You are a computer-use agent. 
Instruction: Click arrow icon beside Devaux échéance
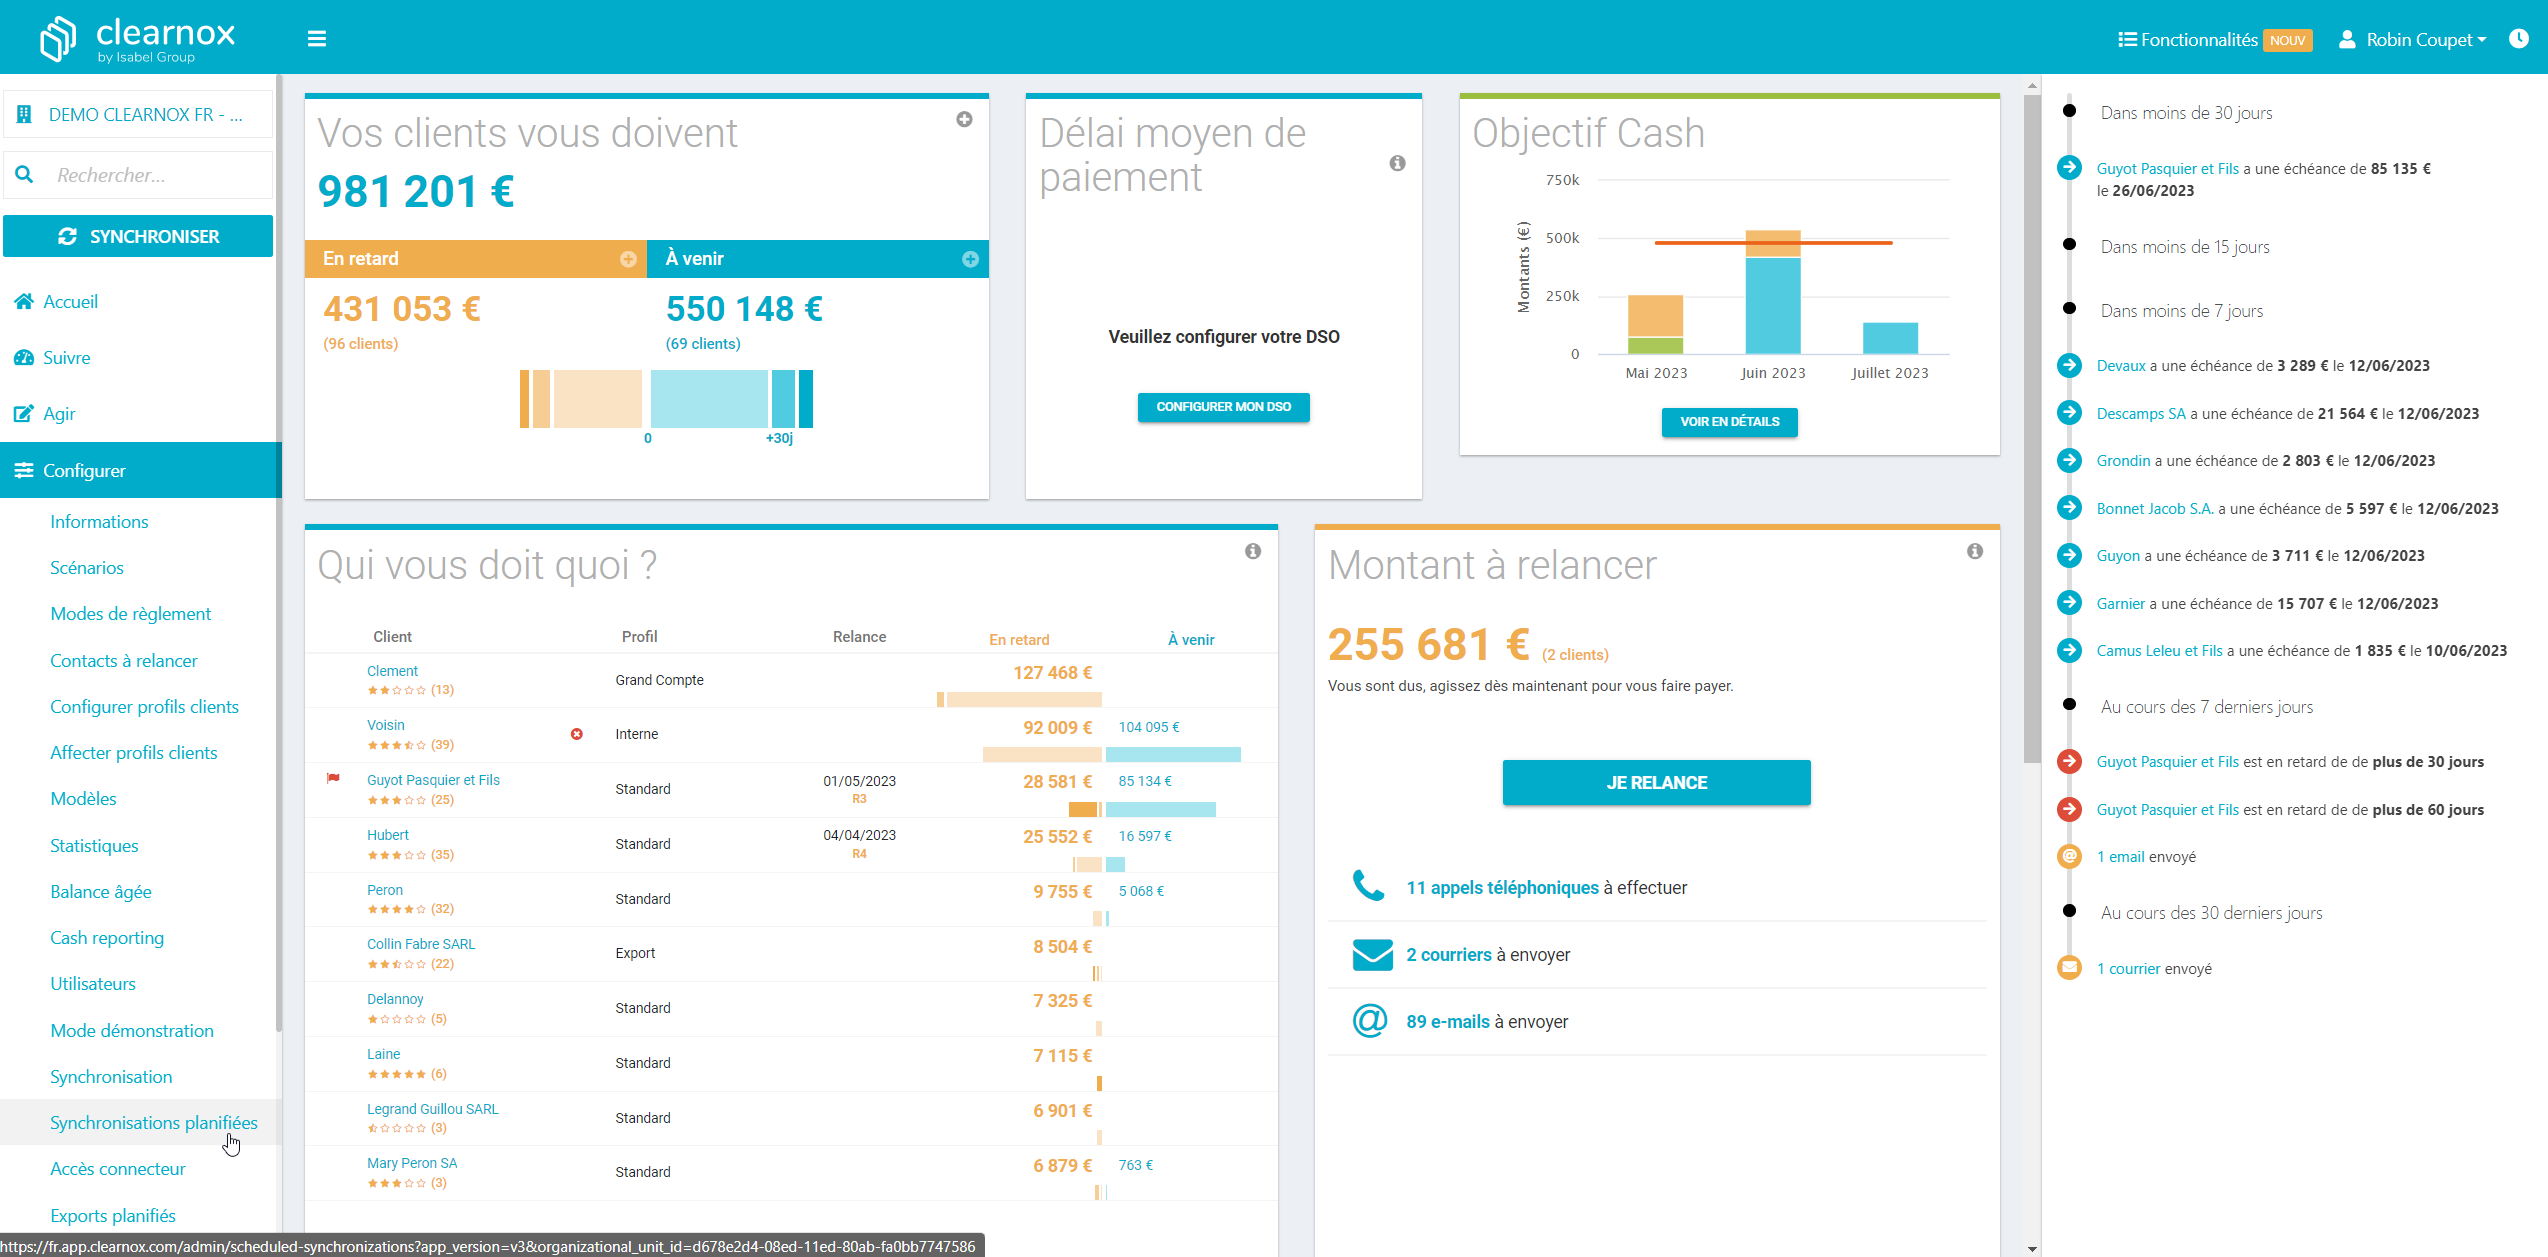pyautogui.click(x=2069, y=365)
